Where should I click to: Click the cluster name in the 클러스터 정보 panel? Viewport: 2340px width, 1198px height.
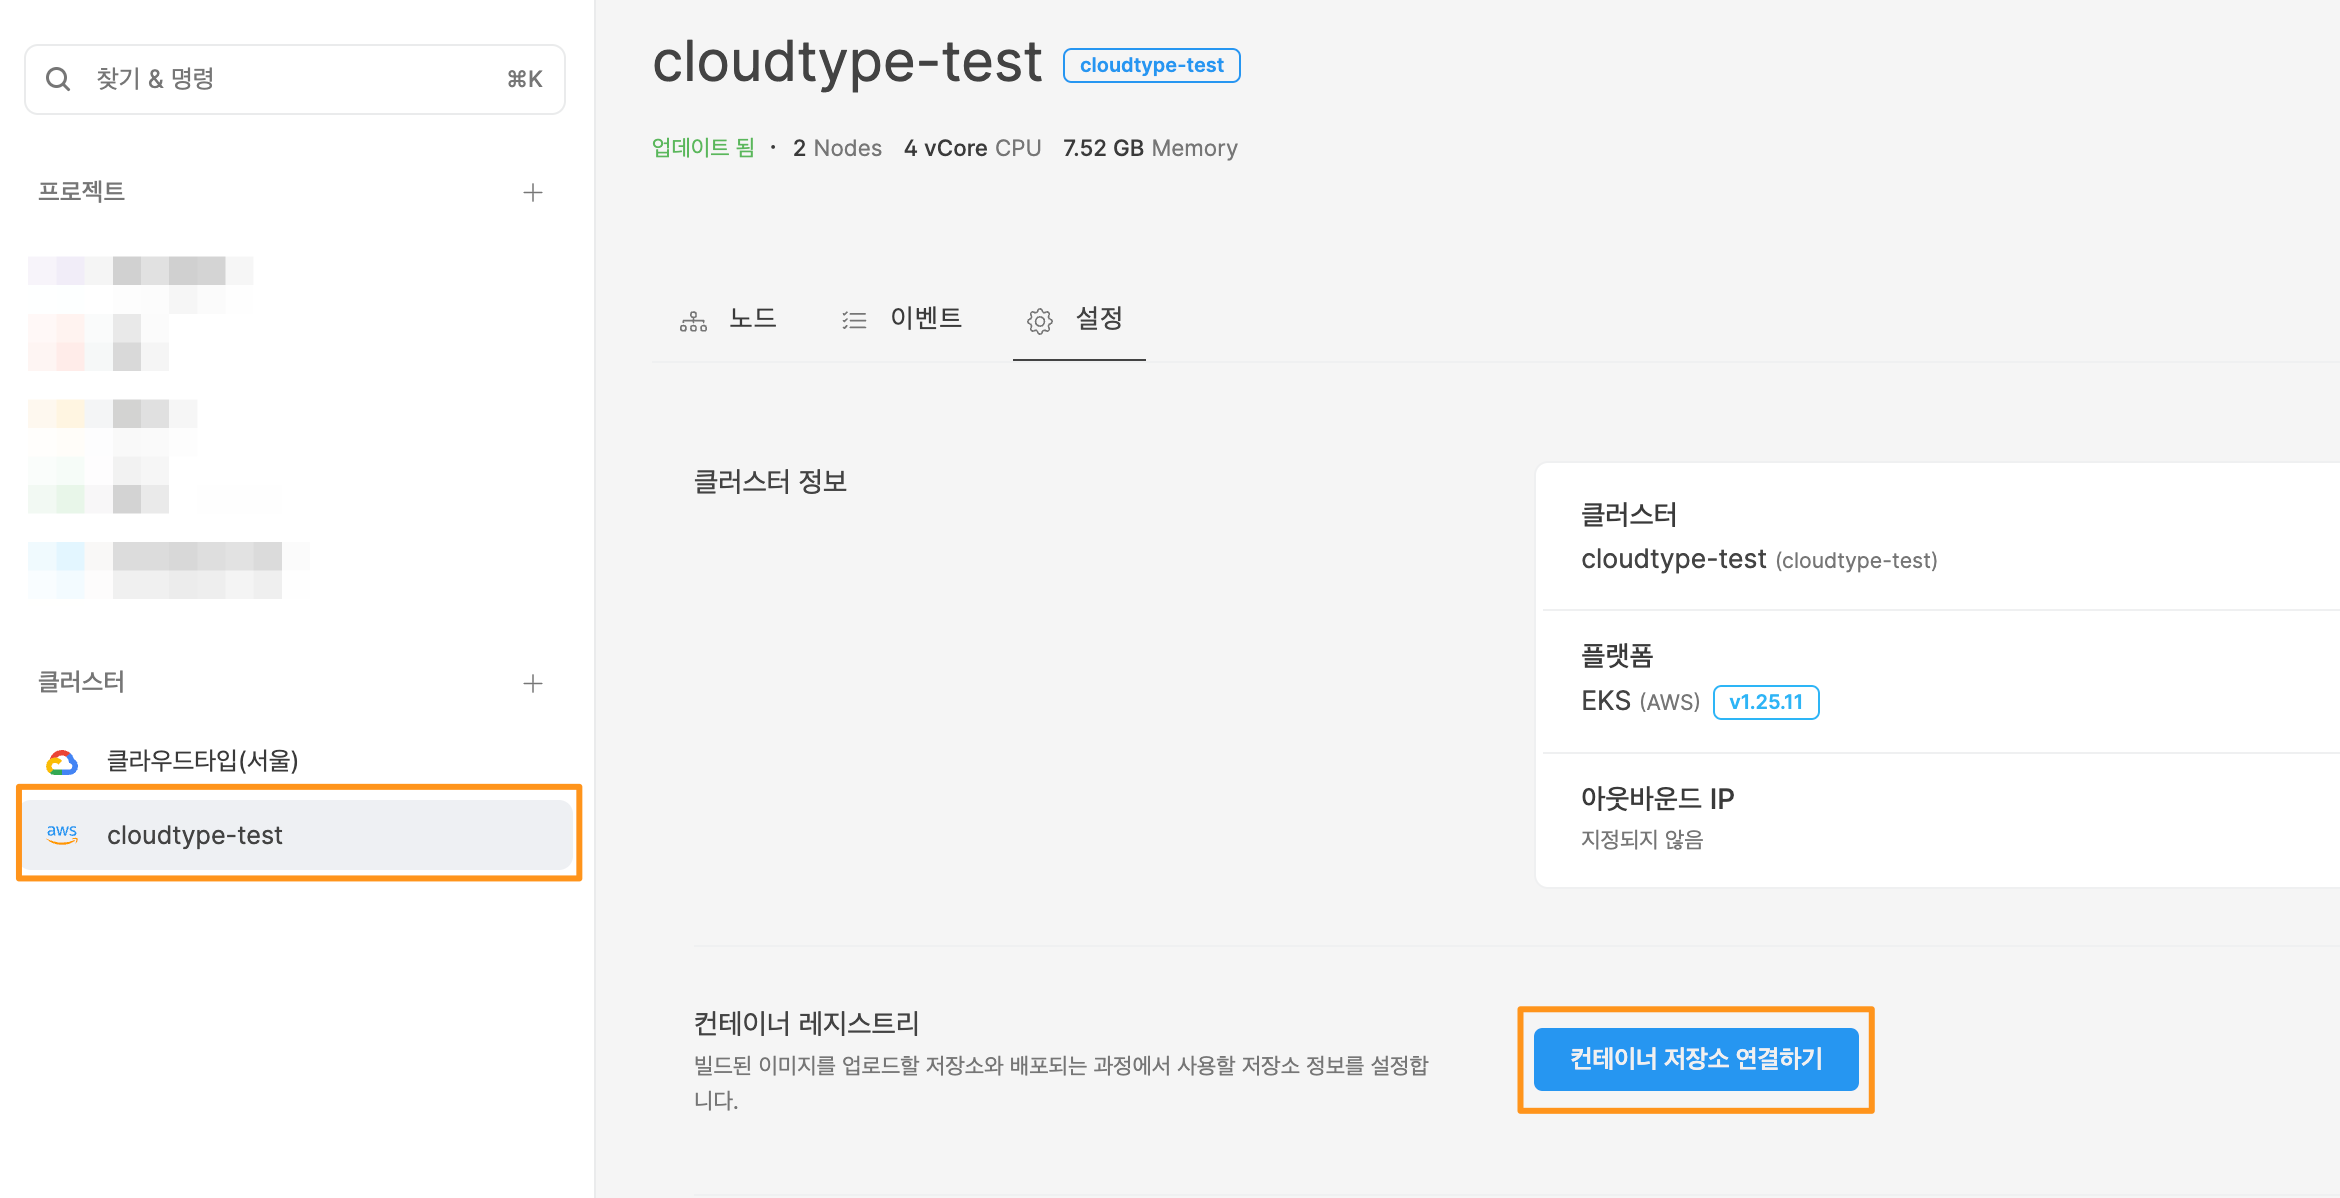[1675, 559]
